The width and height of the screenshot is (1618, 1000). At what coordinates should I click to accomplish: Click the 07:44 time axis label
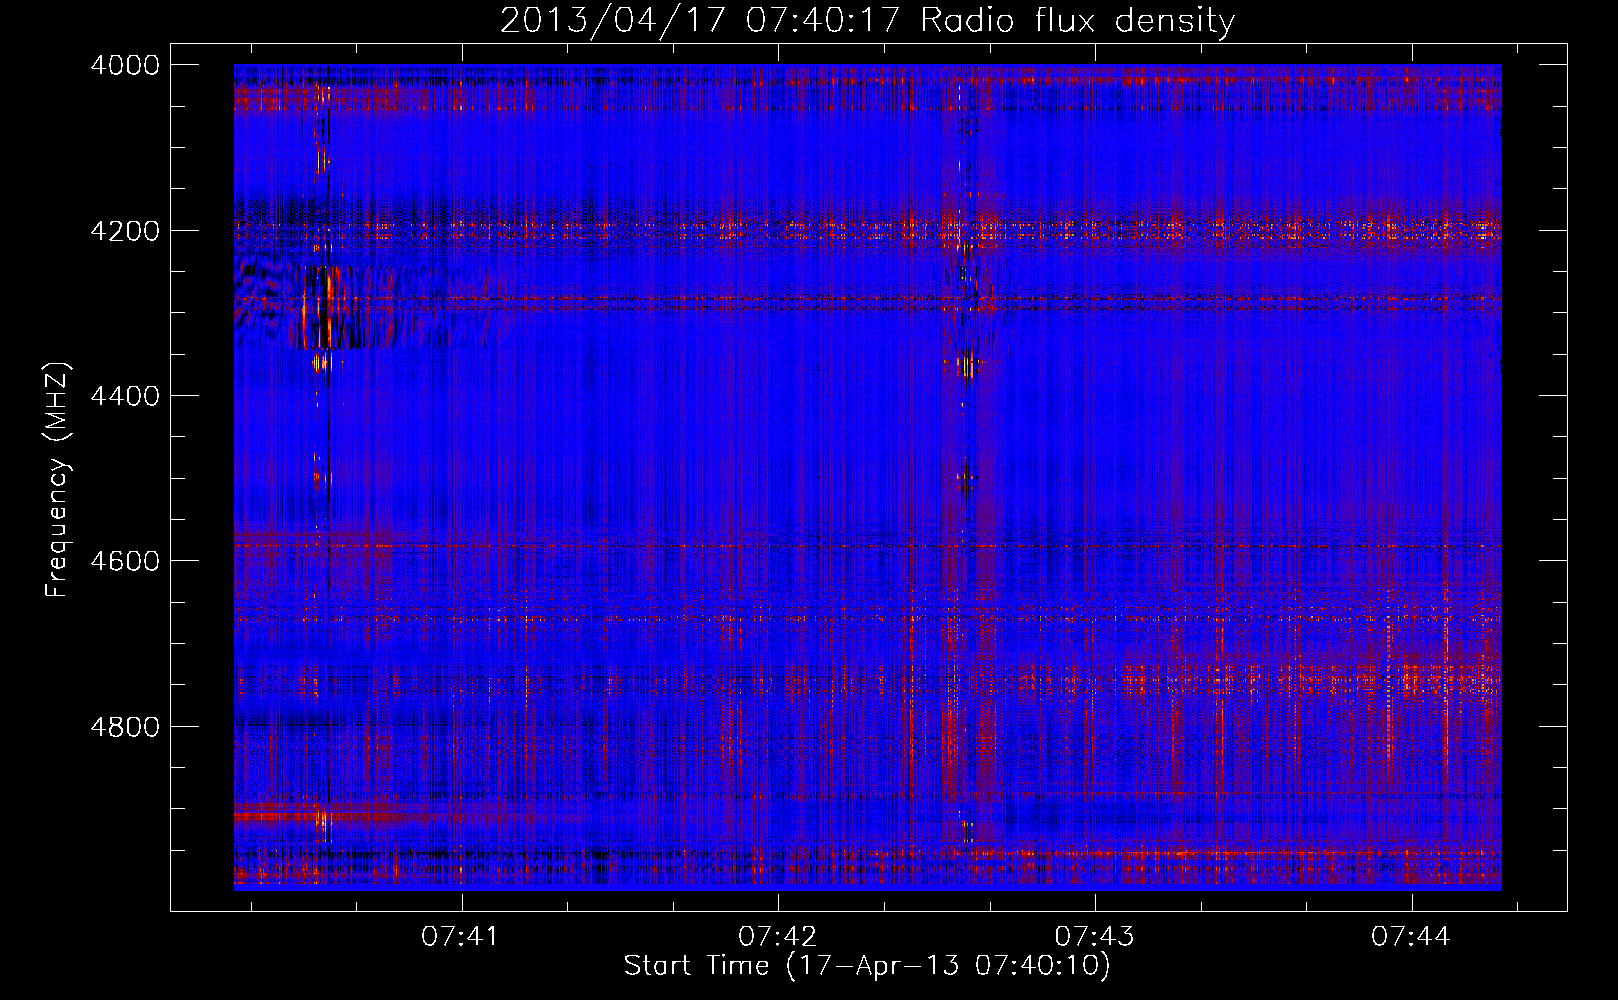tap(1411, 937)
